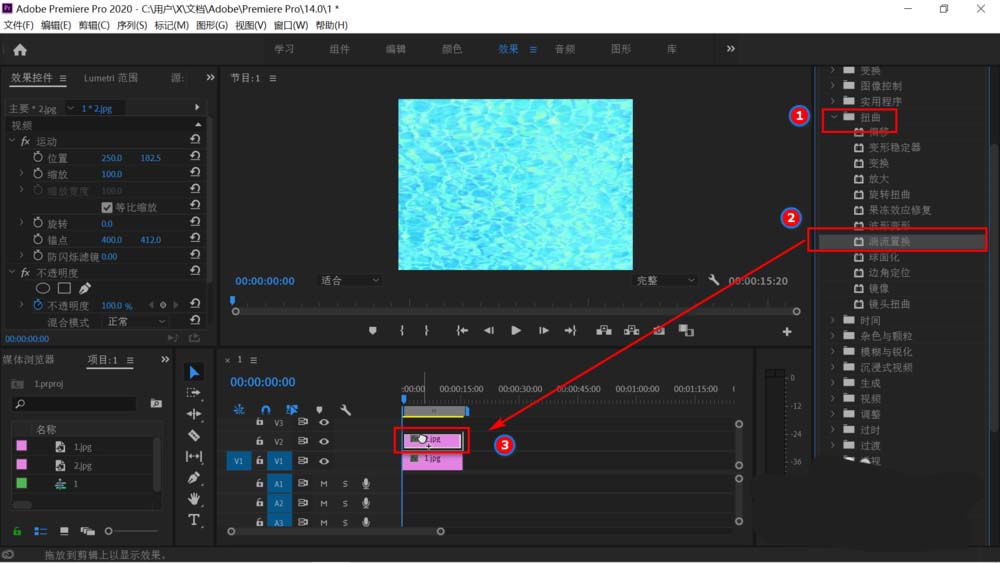The height and width of the screenshot is (563, 1000).
Task: Click project panel thumbnail zoom slider
Action: pyautogui.click(x=132, y=531)
